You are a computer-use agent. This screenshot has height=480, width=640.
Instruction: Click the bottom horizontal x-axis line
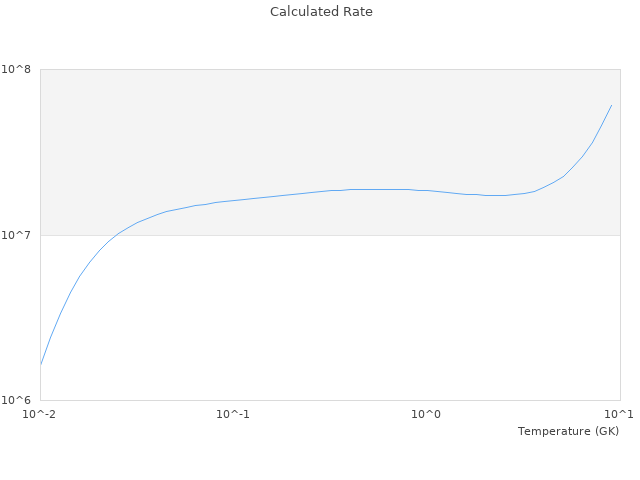click(x=330, y=401)
